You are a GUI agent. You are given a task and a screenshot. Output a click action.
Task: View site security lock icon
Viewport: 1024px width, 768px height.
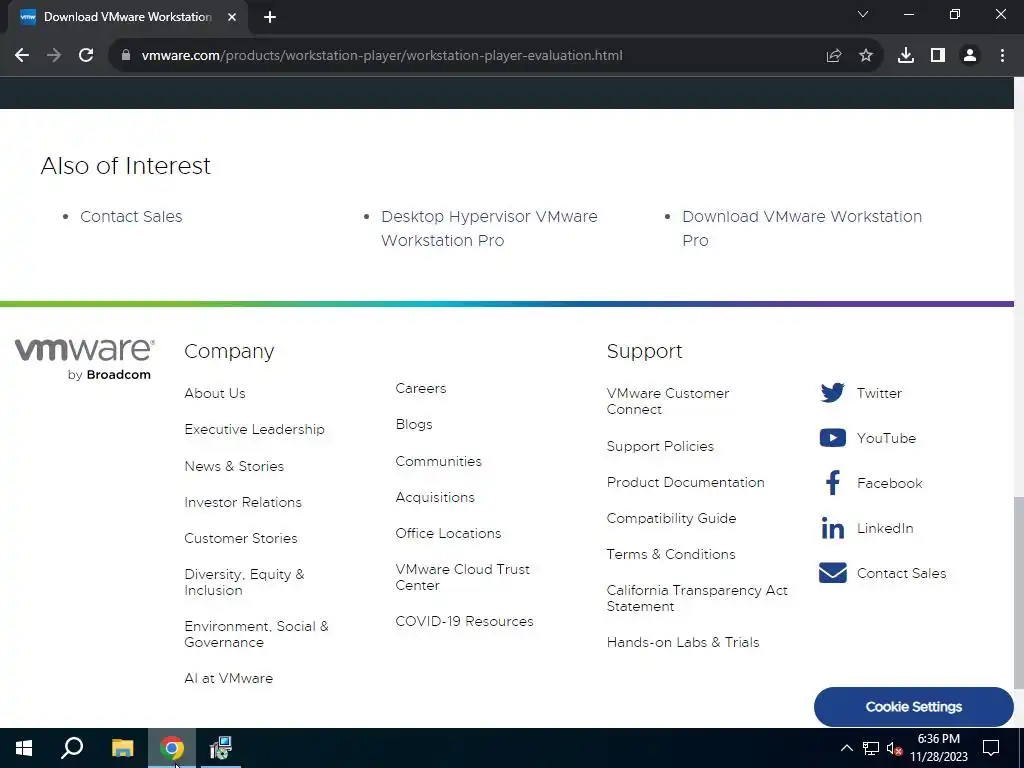pyautogui.click(x=126, y=56)
